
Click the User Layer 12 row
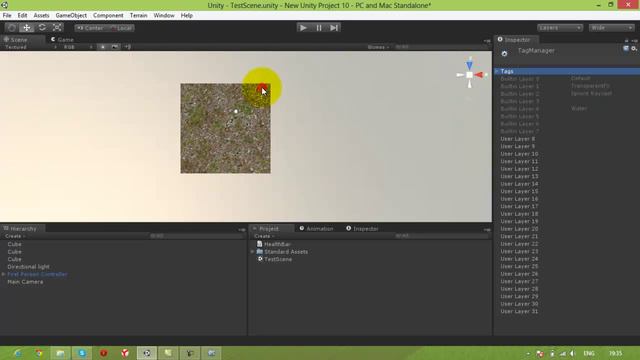tap(567, 169)
